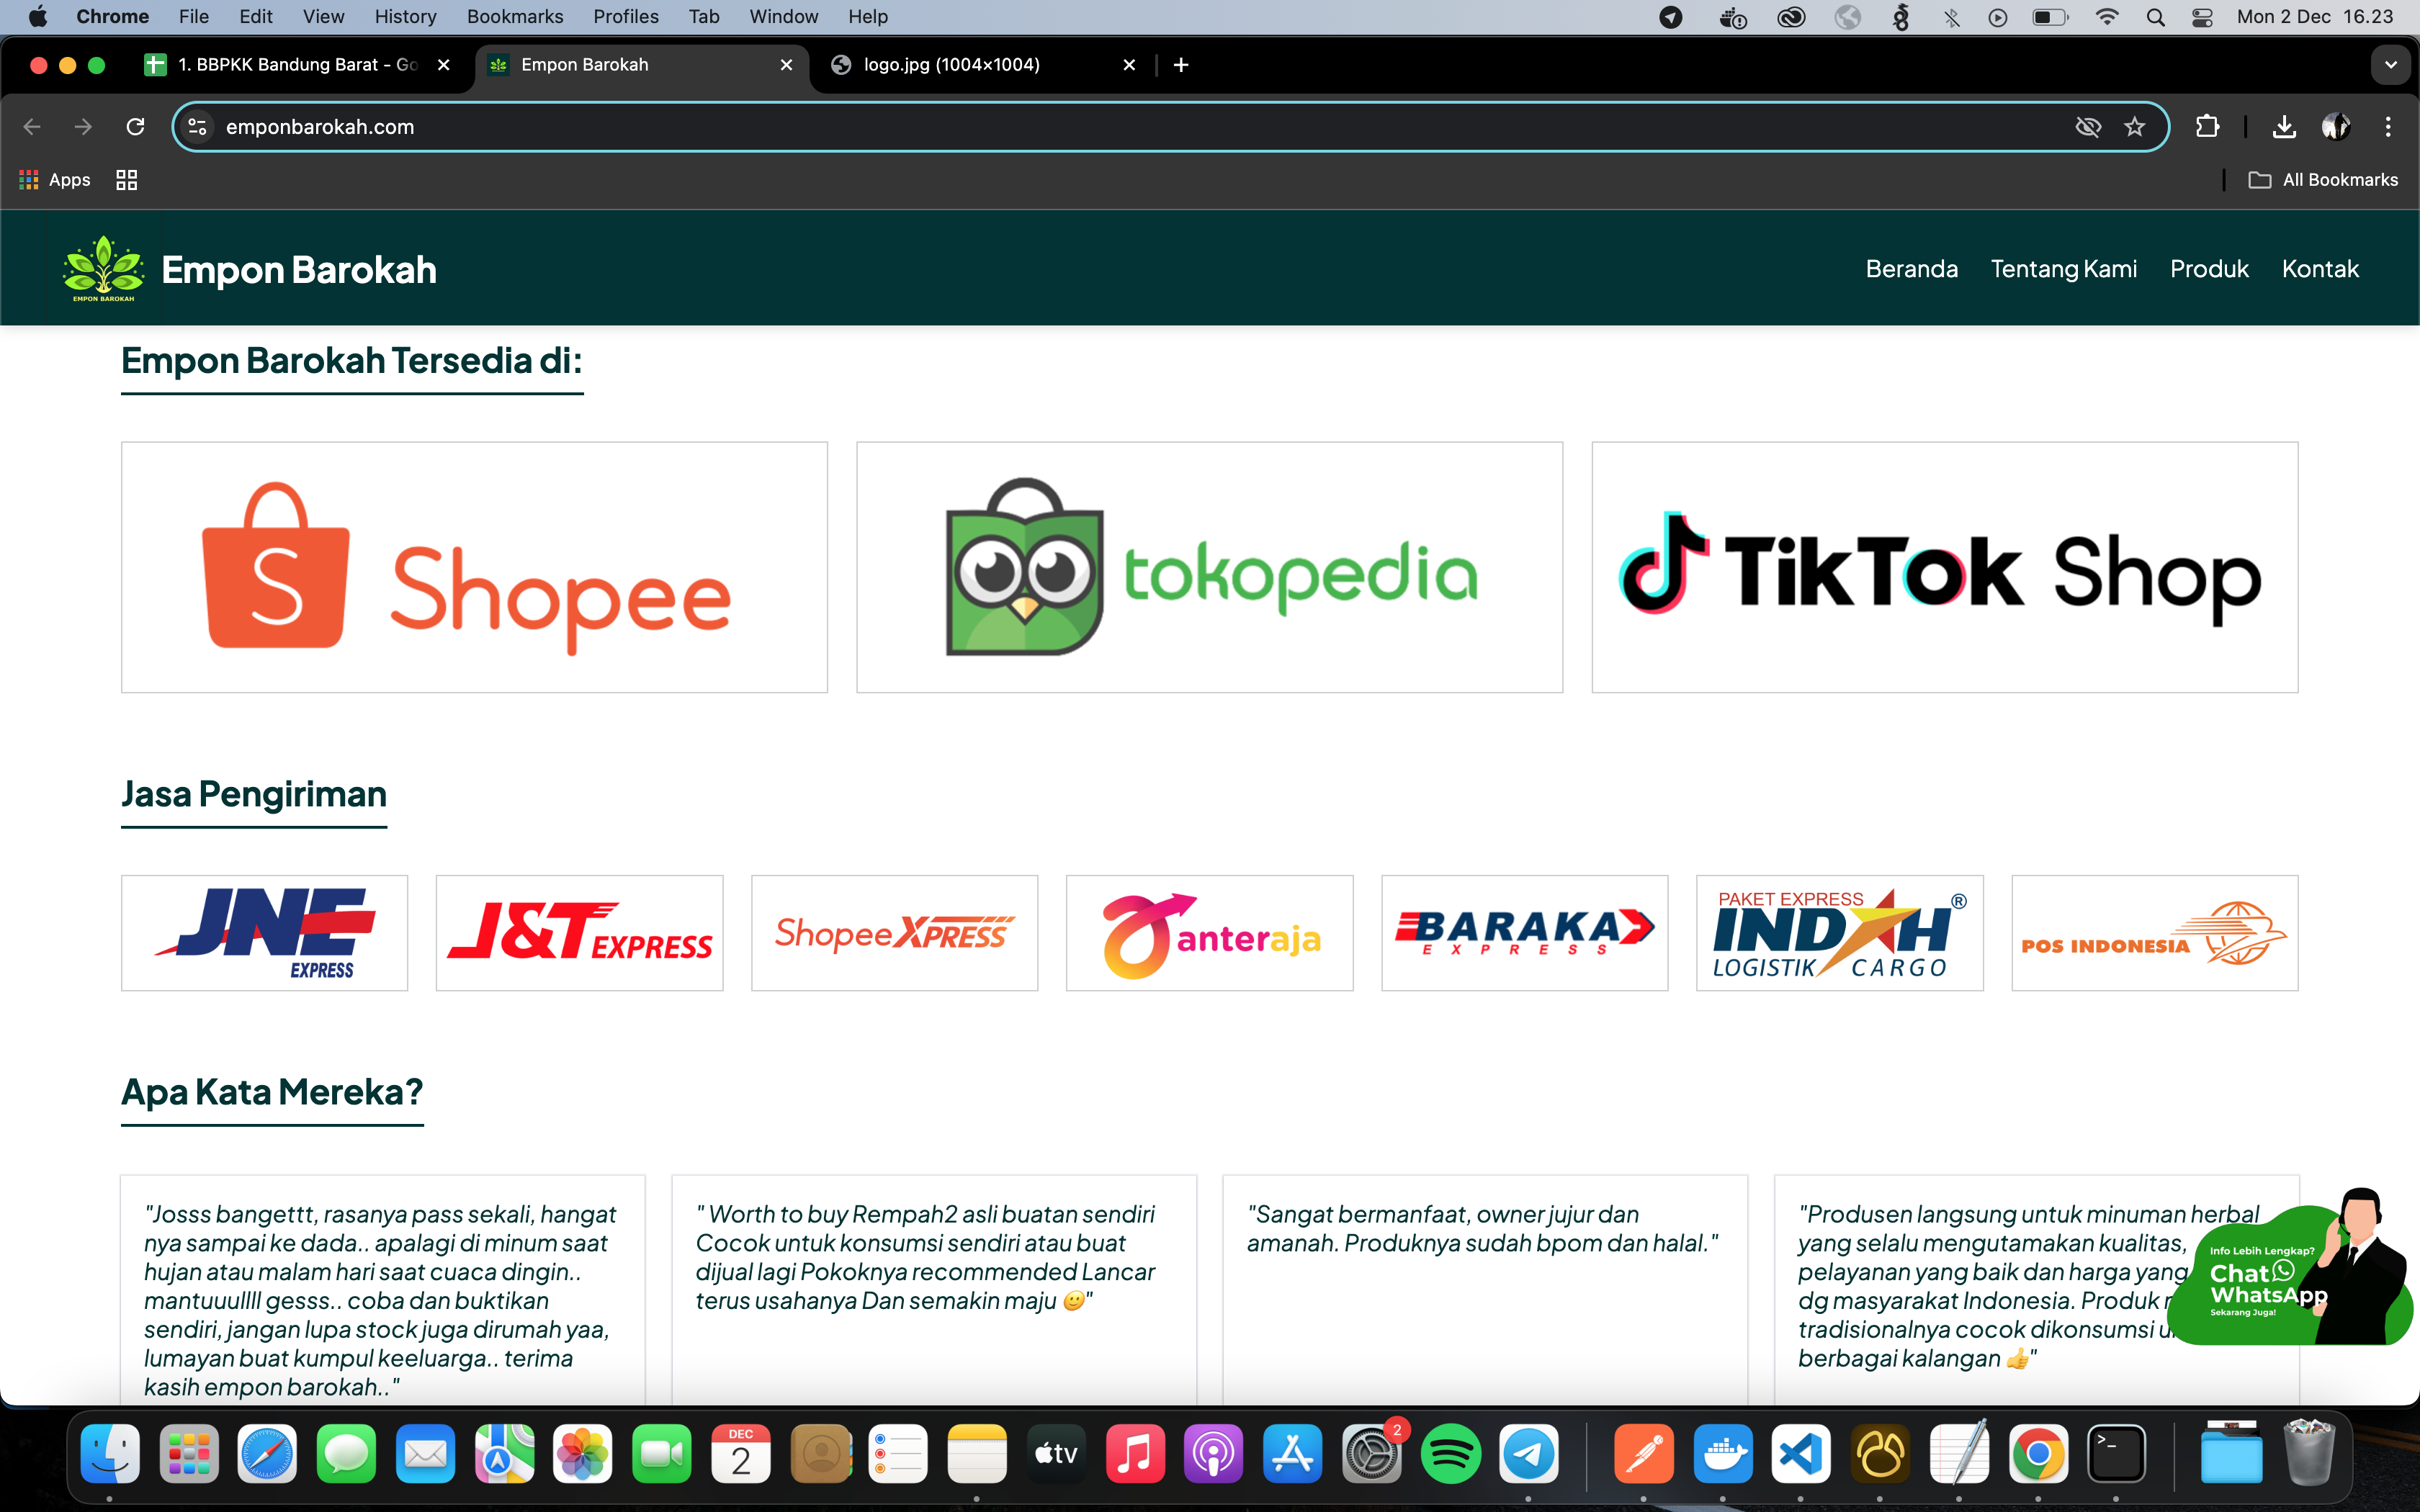
Task: Open the Calendar app in dock
Action: [740, 1454]
